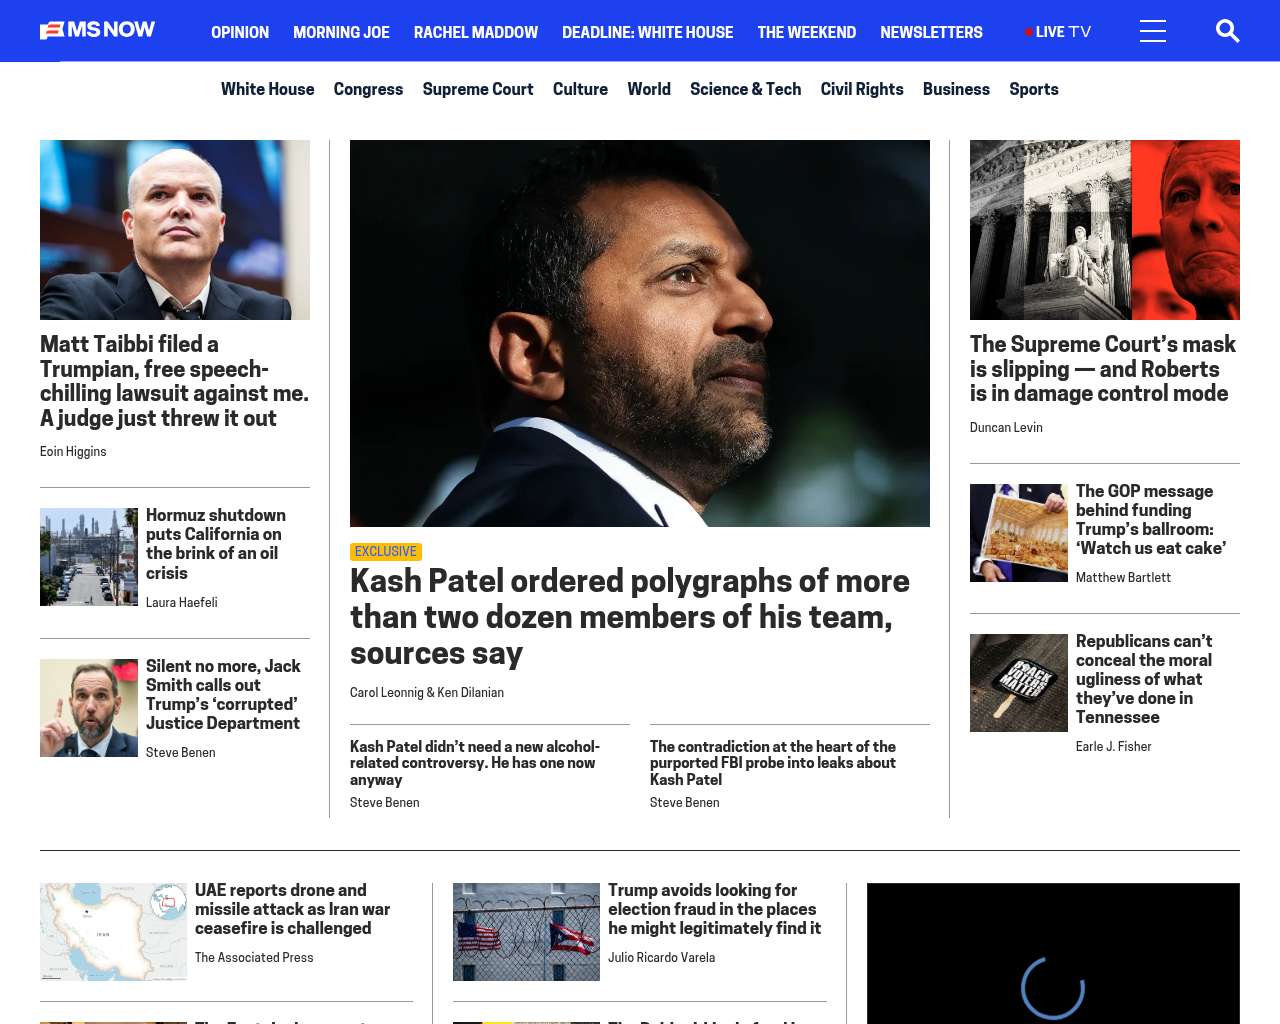Open the Matt Taibbi lawsuit article
The image size is (1280, 1024).
(174, 381)
